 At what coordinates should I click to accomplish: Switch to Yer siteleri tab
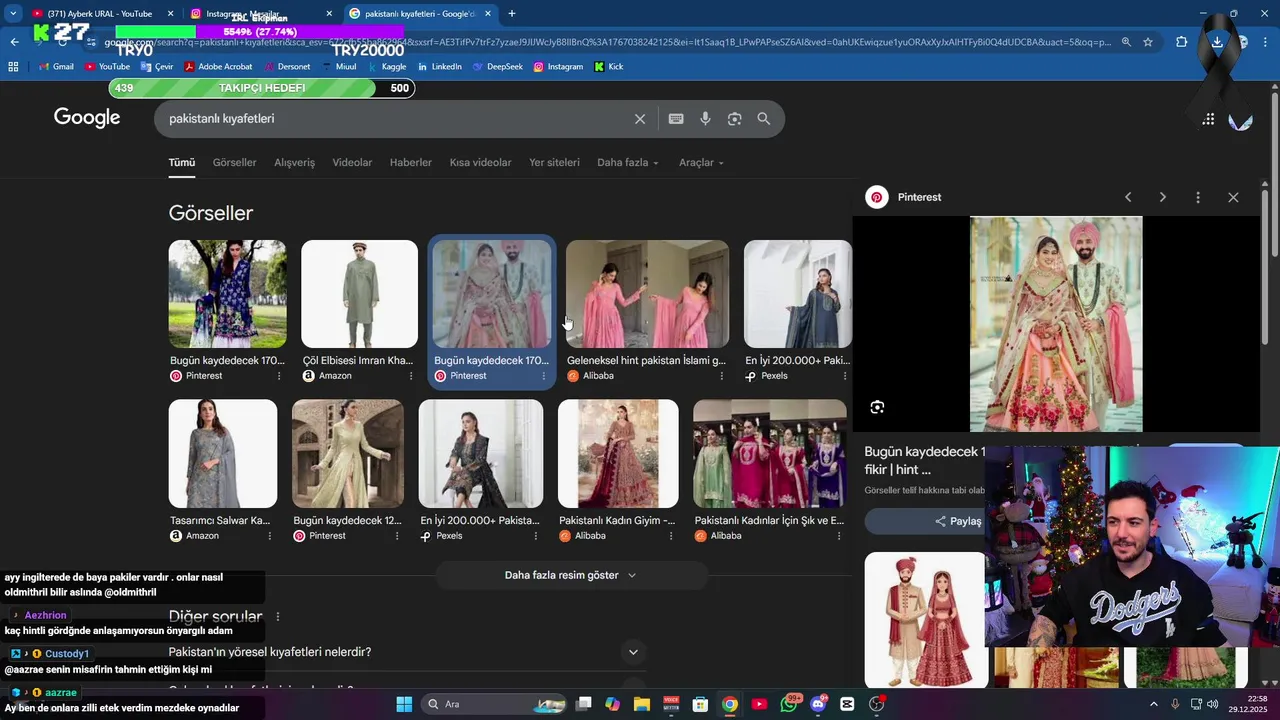coord(554,162)
